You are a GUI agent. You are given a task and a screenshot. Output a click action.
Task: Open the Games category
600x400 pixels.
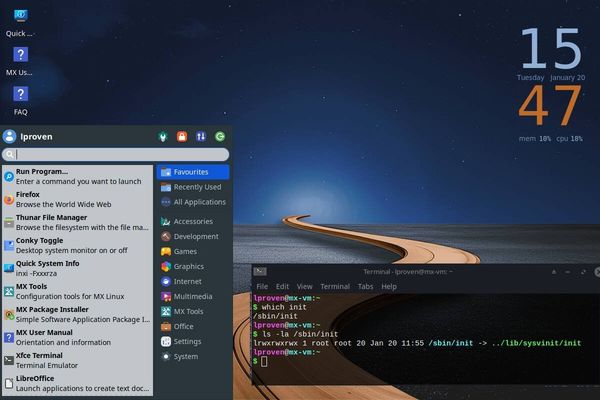pos(193,251)
